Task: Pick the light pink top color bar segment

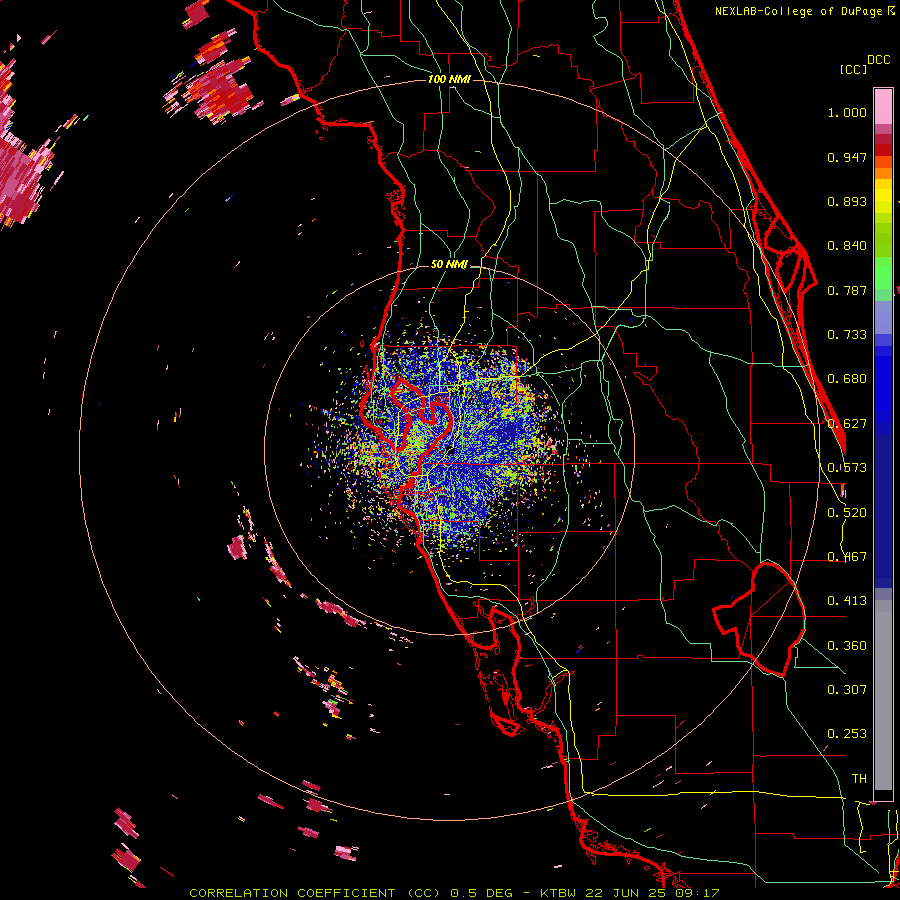Action: 883,106
